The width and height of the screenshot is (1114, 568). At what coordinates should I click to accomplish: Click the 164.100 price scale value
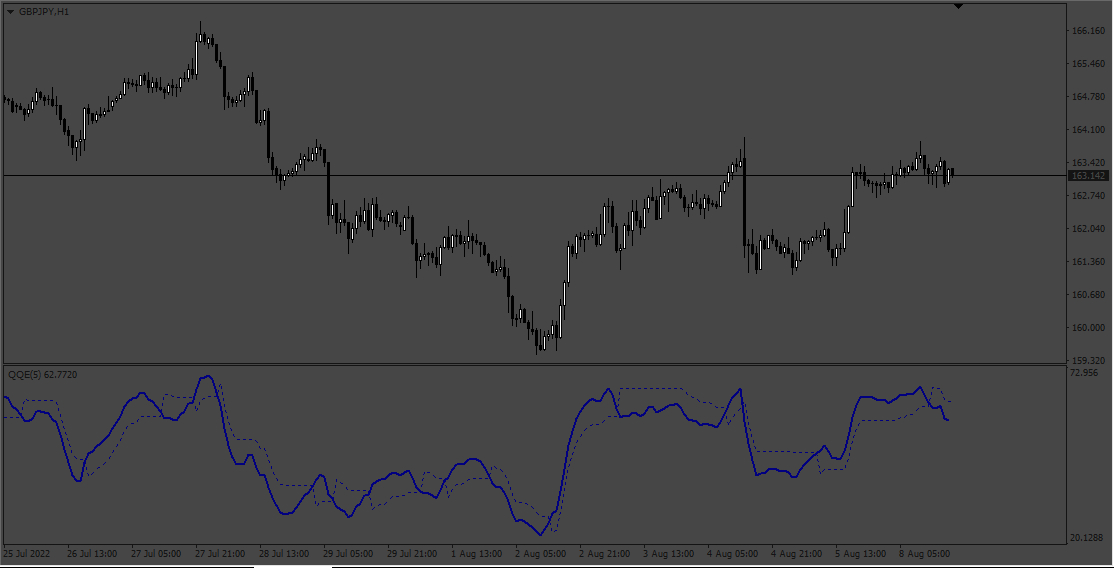click(x=1087, y=130)
